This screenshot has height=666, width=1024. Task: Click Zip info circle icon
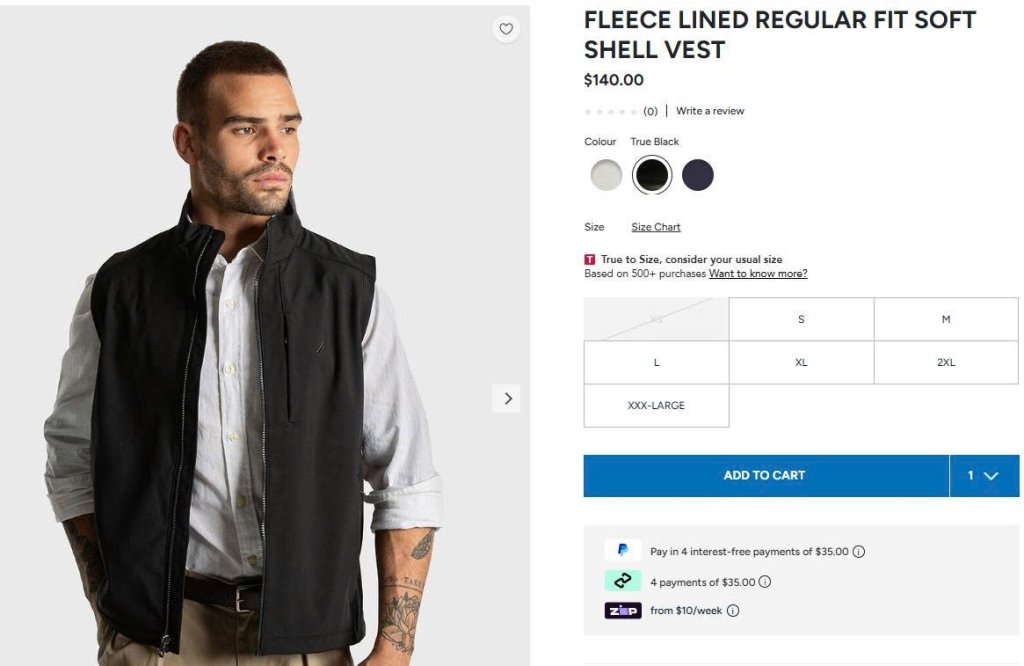pyautogui.click(x=732, y=610)
